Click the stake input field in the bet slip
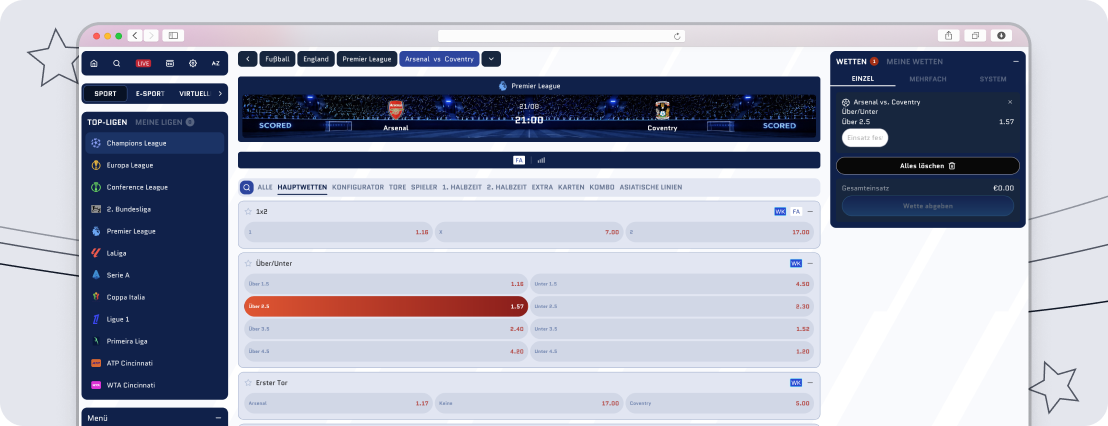Viewport: 1108px width, 426px height. point(865,138)
